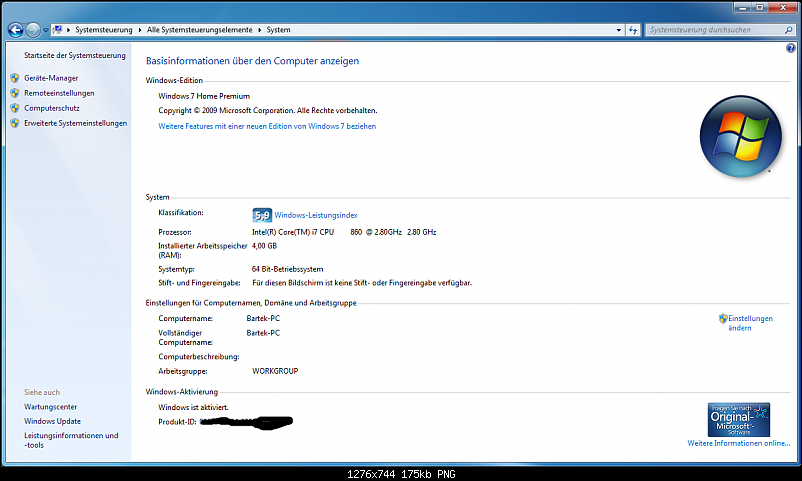
Task: Click the 4,00 GB RAM value
Action: tap(264, 246)
